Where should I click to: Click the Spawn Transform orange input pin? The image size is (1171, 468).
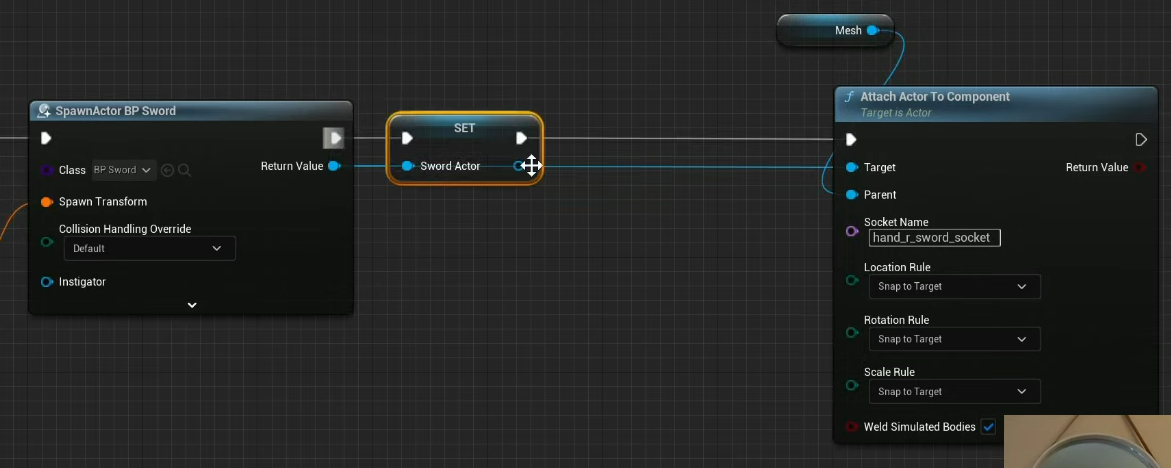click(x=47, y=202)
